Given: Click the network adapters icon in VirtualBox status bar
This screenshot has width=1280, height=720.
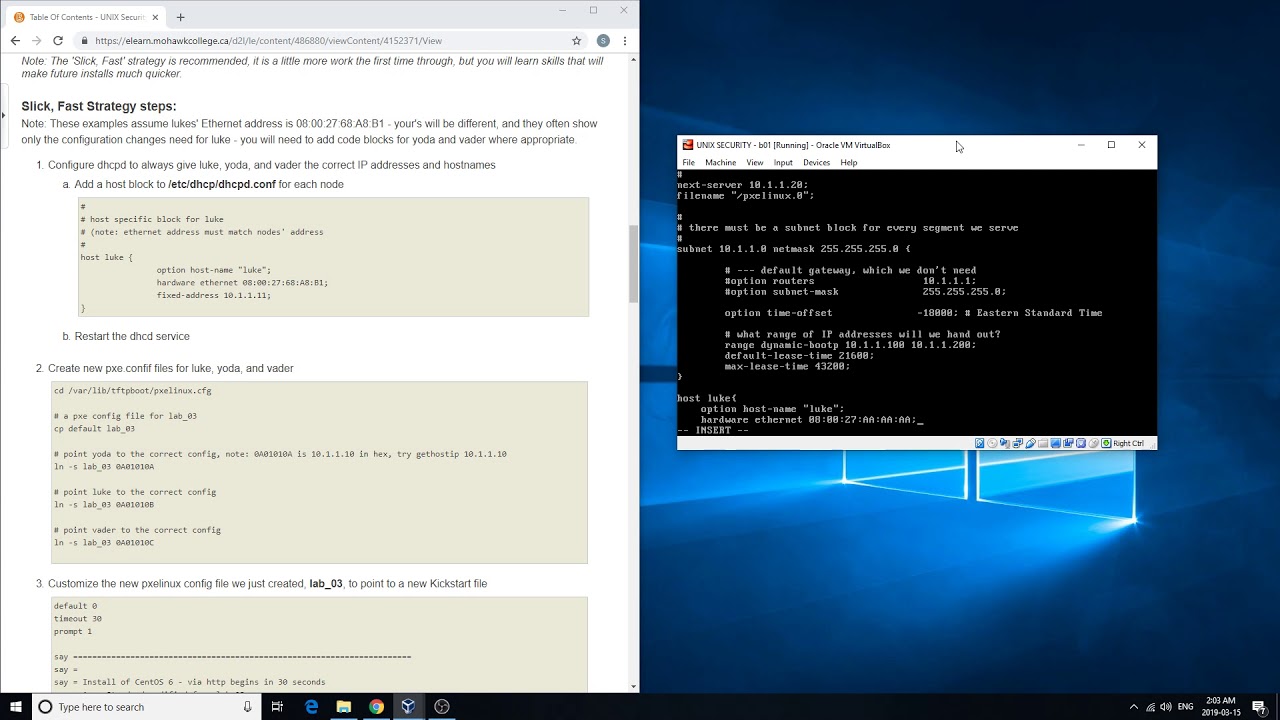Looking at the screenshot, I should pos(1018,443).
